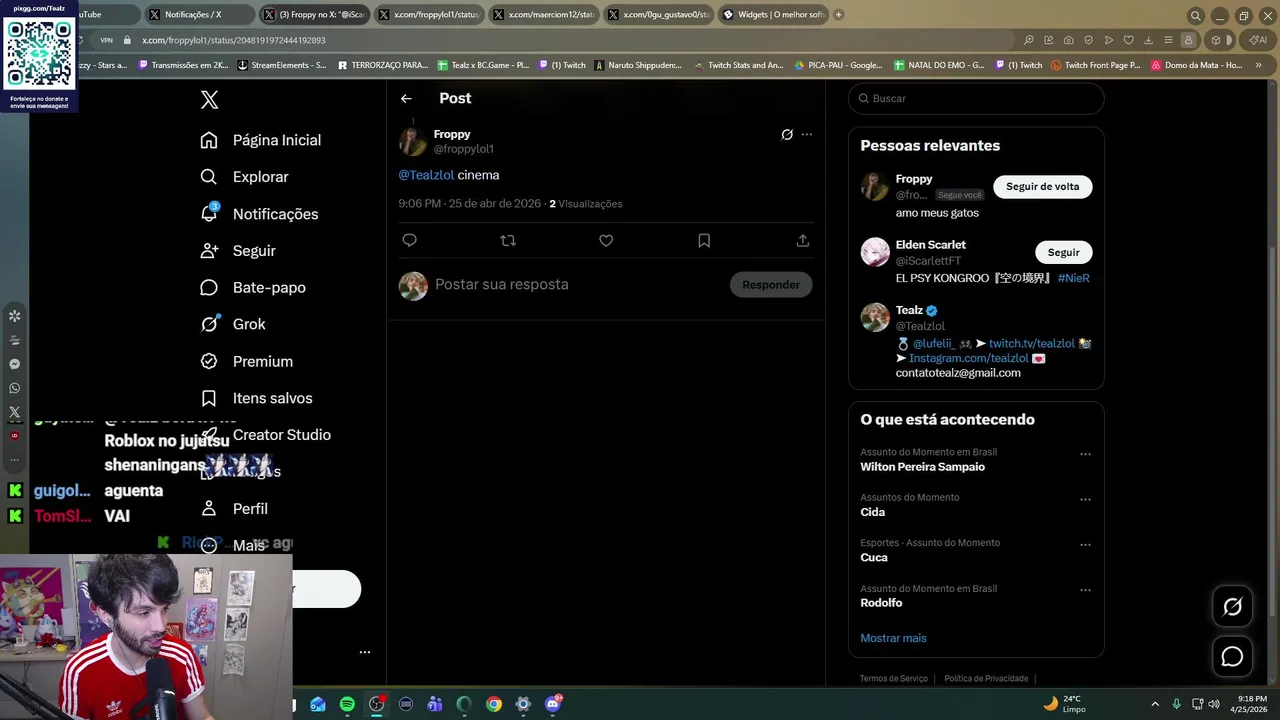This screenshot has height=720, width=1280.
Task: Click the Buscar search field
Action: (x=976, y=98)
